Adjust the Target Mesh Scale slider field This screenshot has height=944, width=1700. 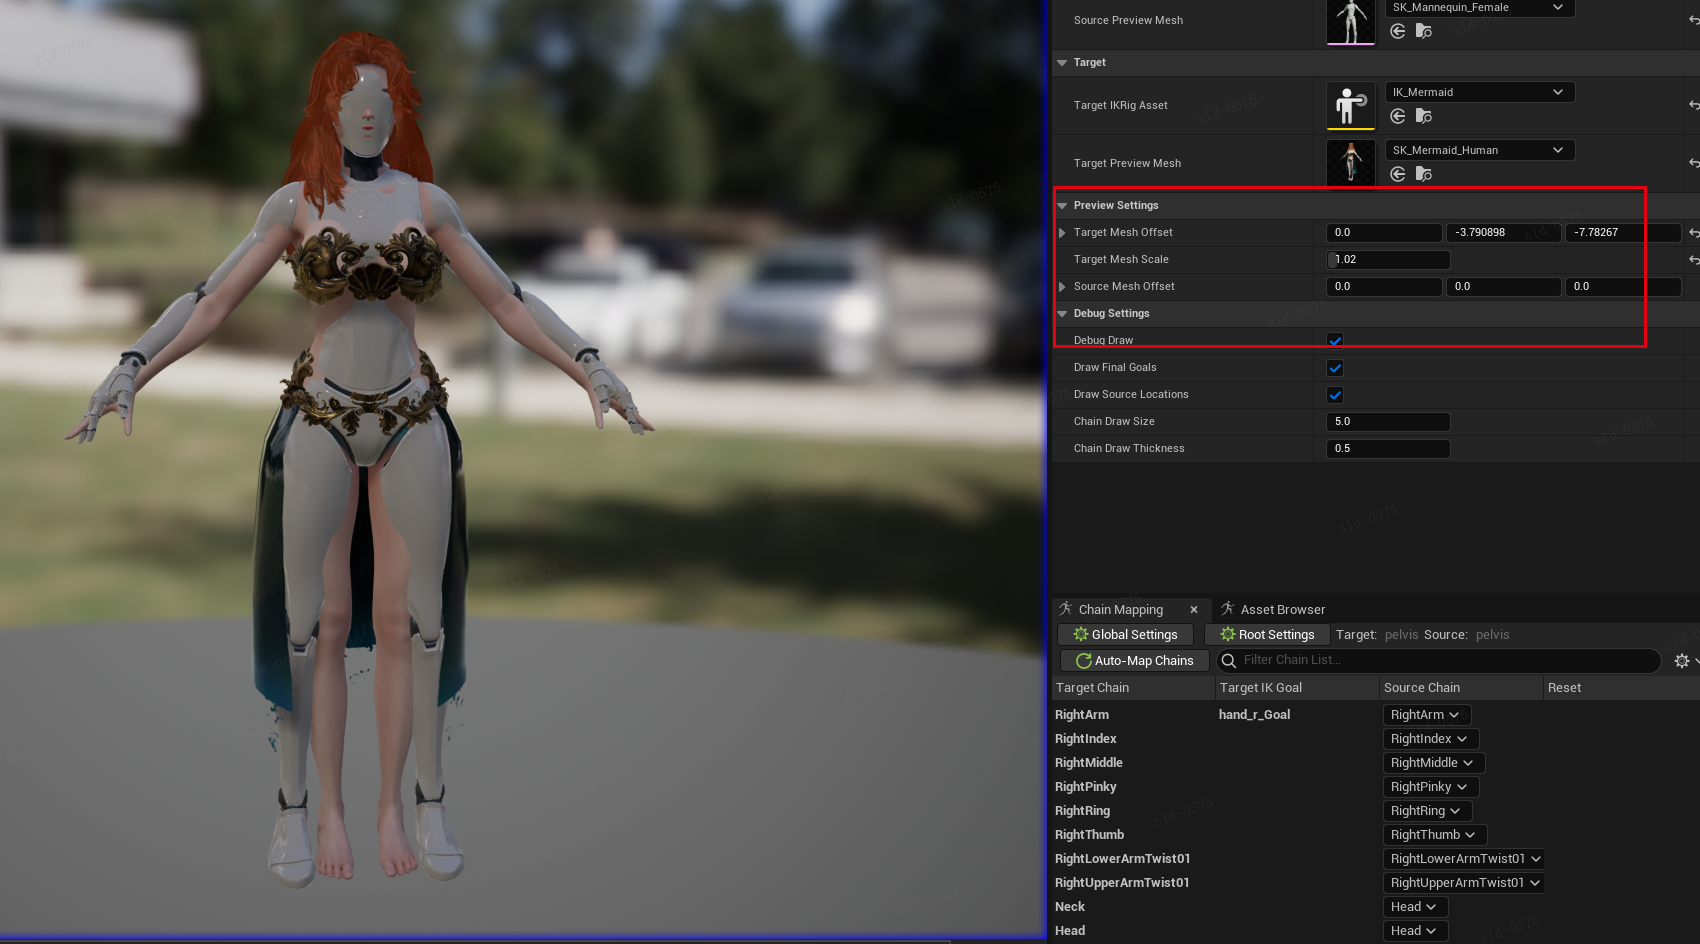click(x=1388, y=259)
